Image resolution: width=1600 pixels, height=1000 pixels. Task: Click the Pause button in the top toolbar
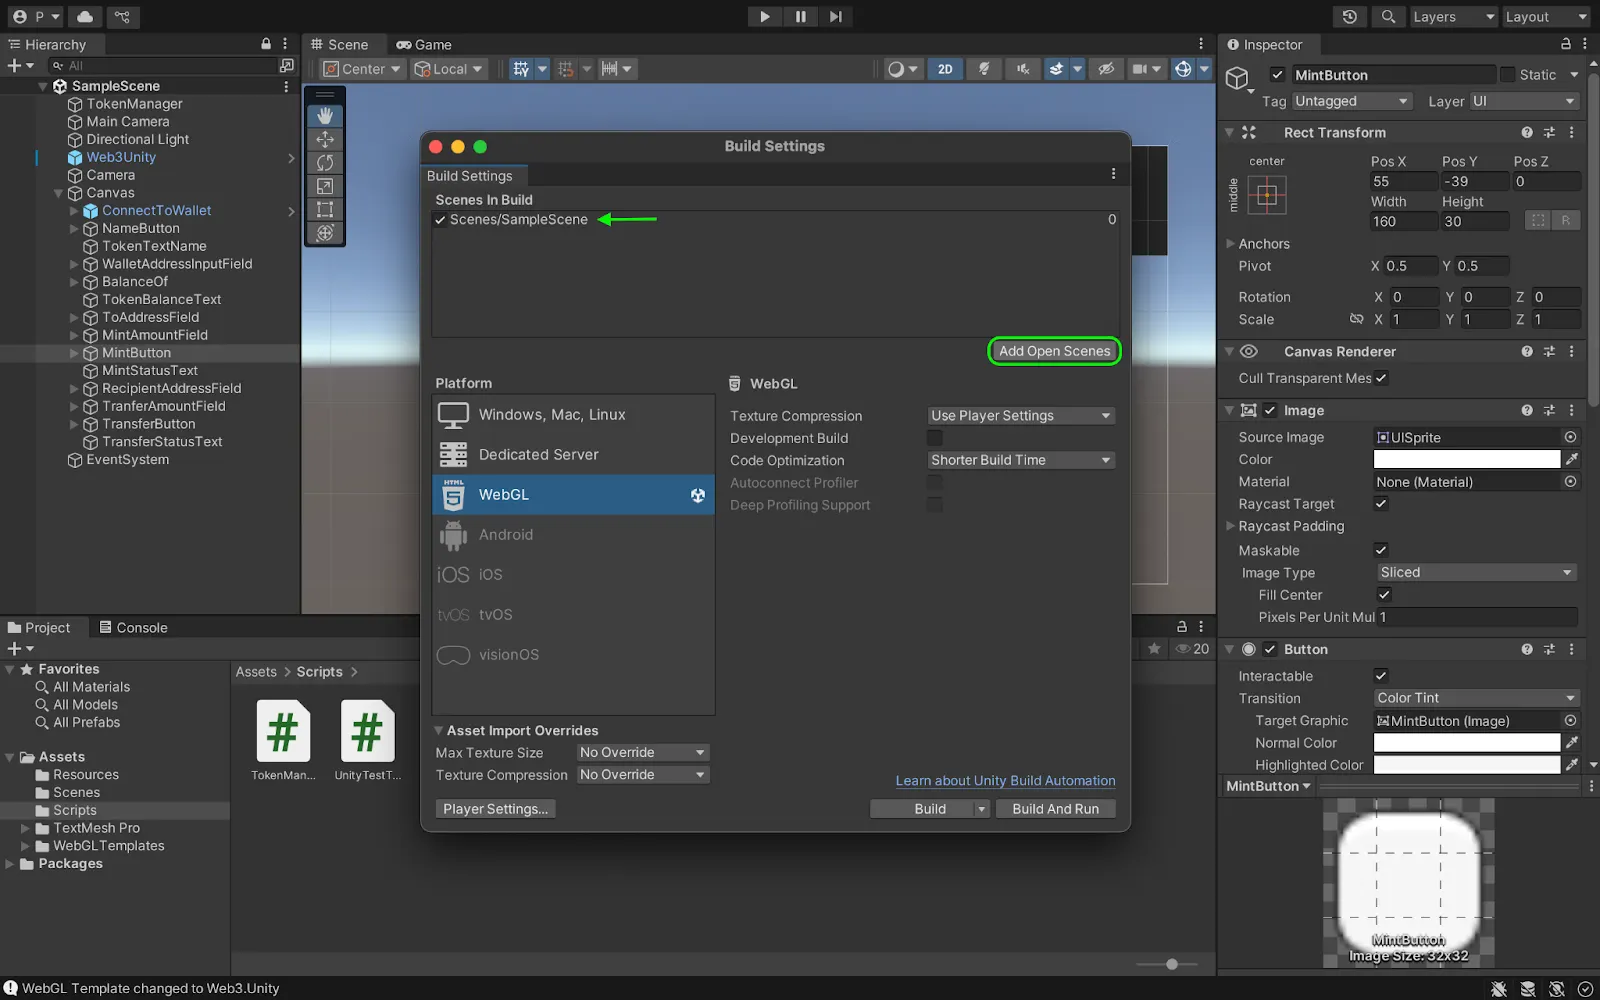point(800,17)
